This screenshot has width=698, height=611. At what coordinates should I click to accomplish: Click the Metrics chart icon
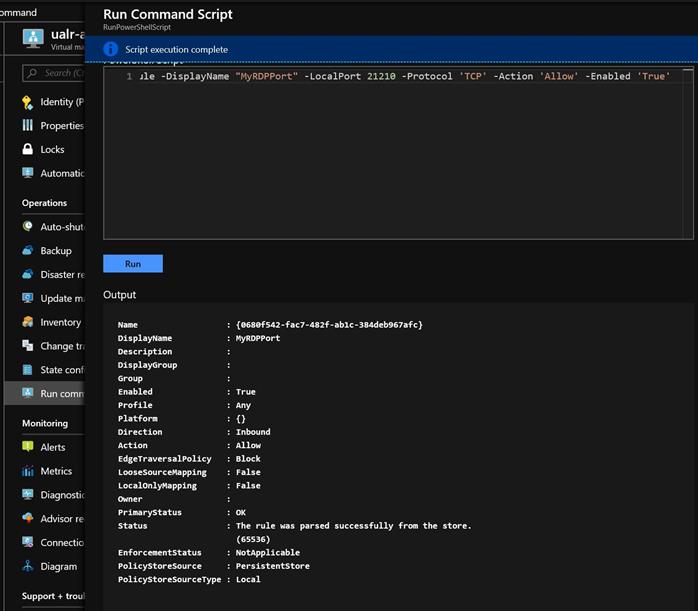click(28, 471)
